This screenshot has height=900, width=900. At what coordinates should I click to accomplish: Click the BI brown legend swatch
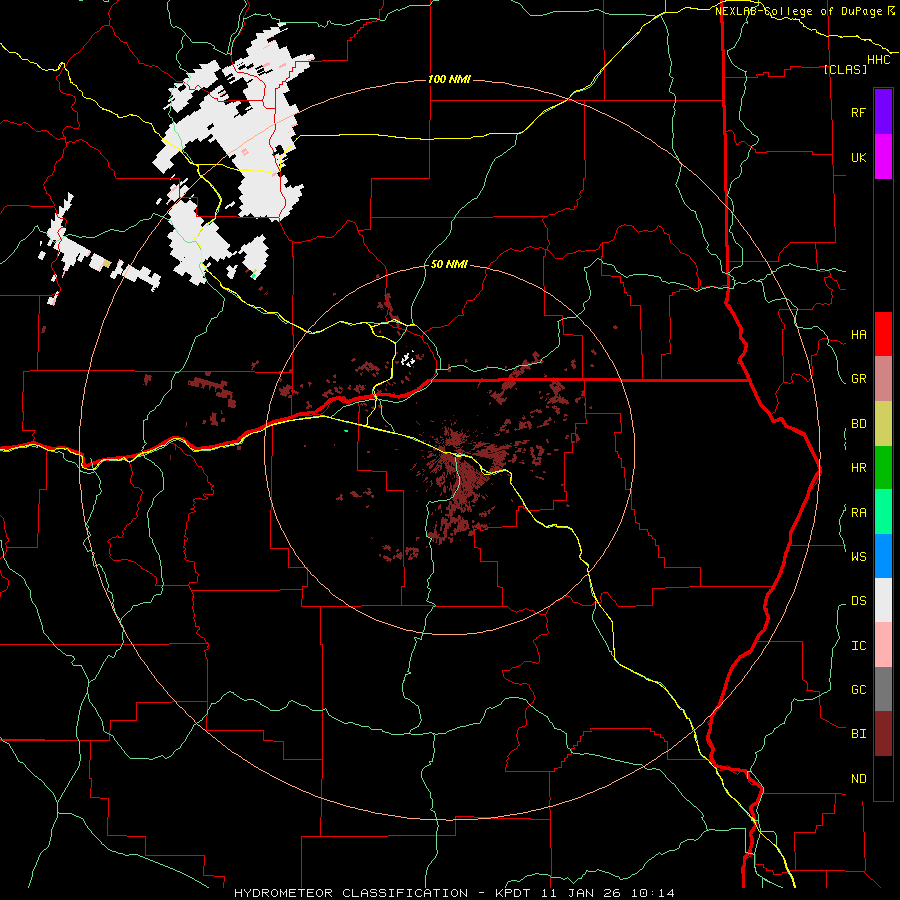pyautogui.click(x=883, y=734)
